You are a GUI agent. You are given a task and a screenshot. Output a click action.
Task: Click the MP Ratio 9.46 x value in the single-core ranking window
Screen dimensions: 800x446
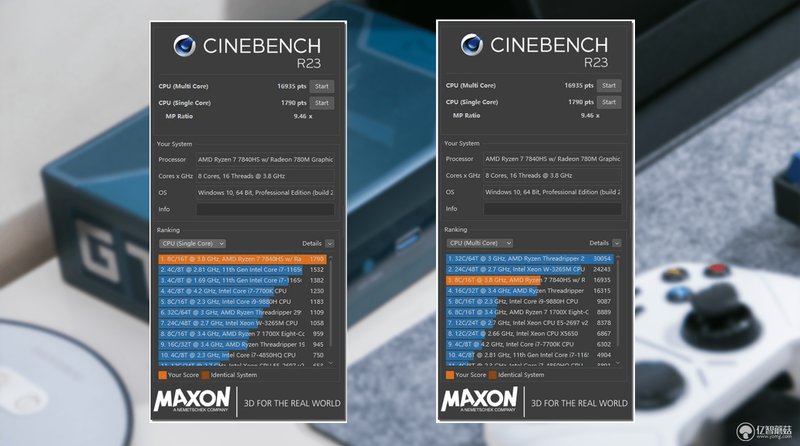pyautogui.click(x=303, y=116)
